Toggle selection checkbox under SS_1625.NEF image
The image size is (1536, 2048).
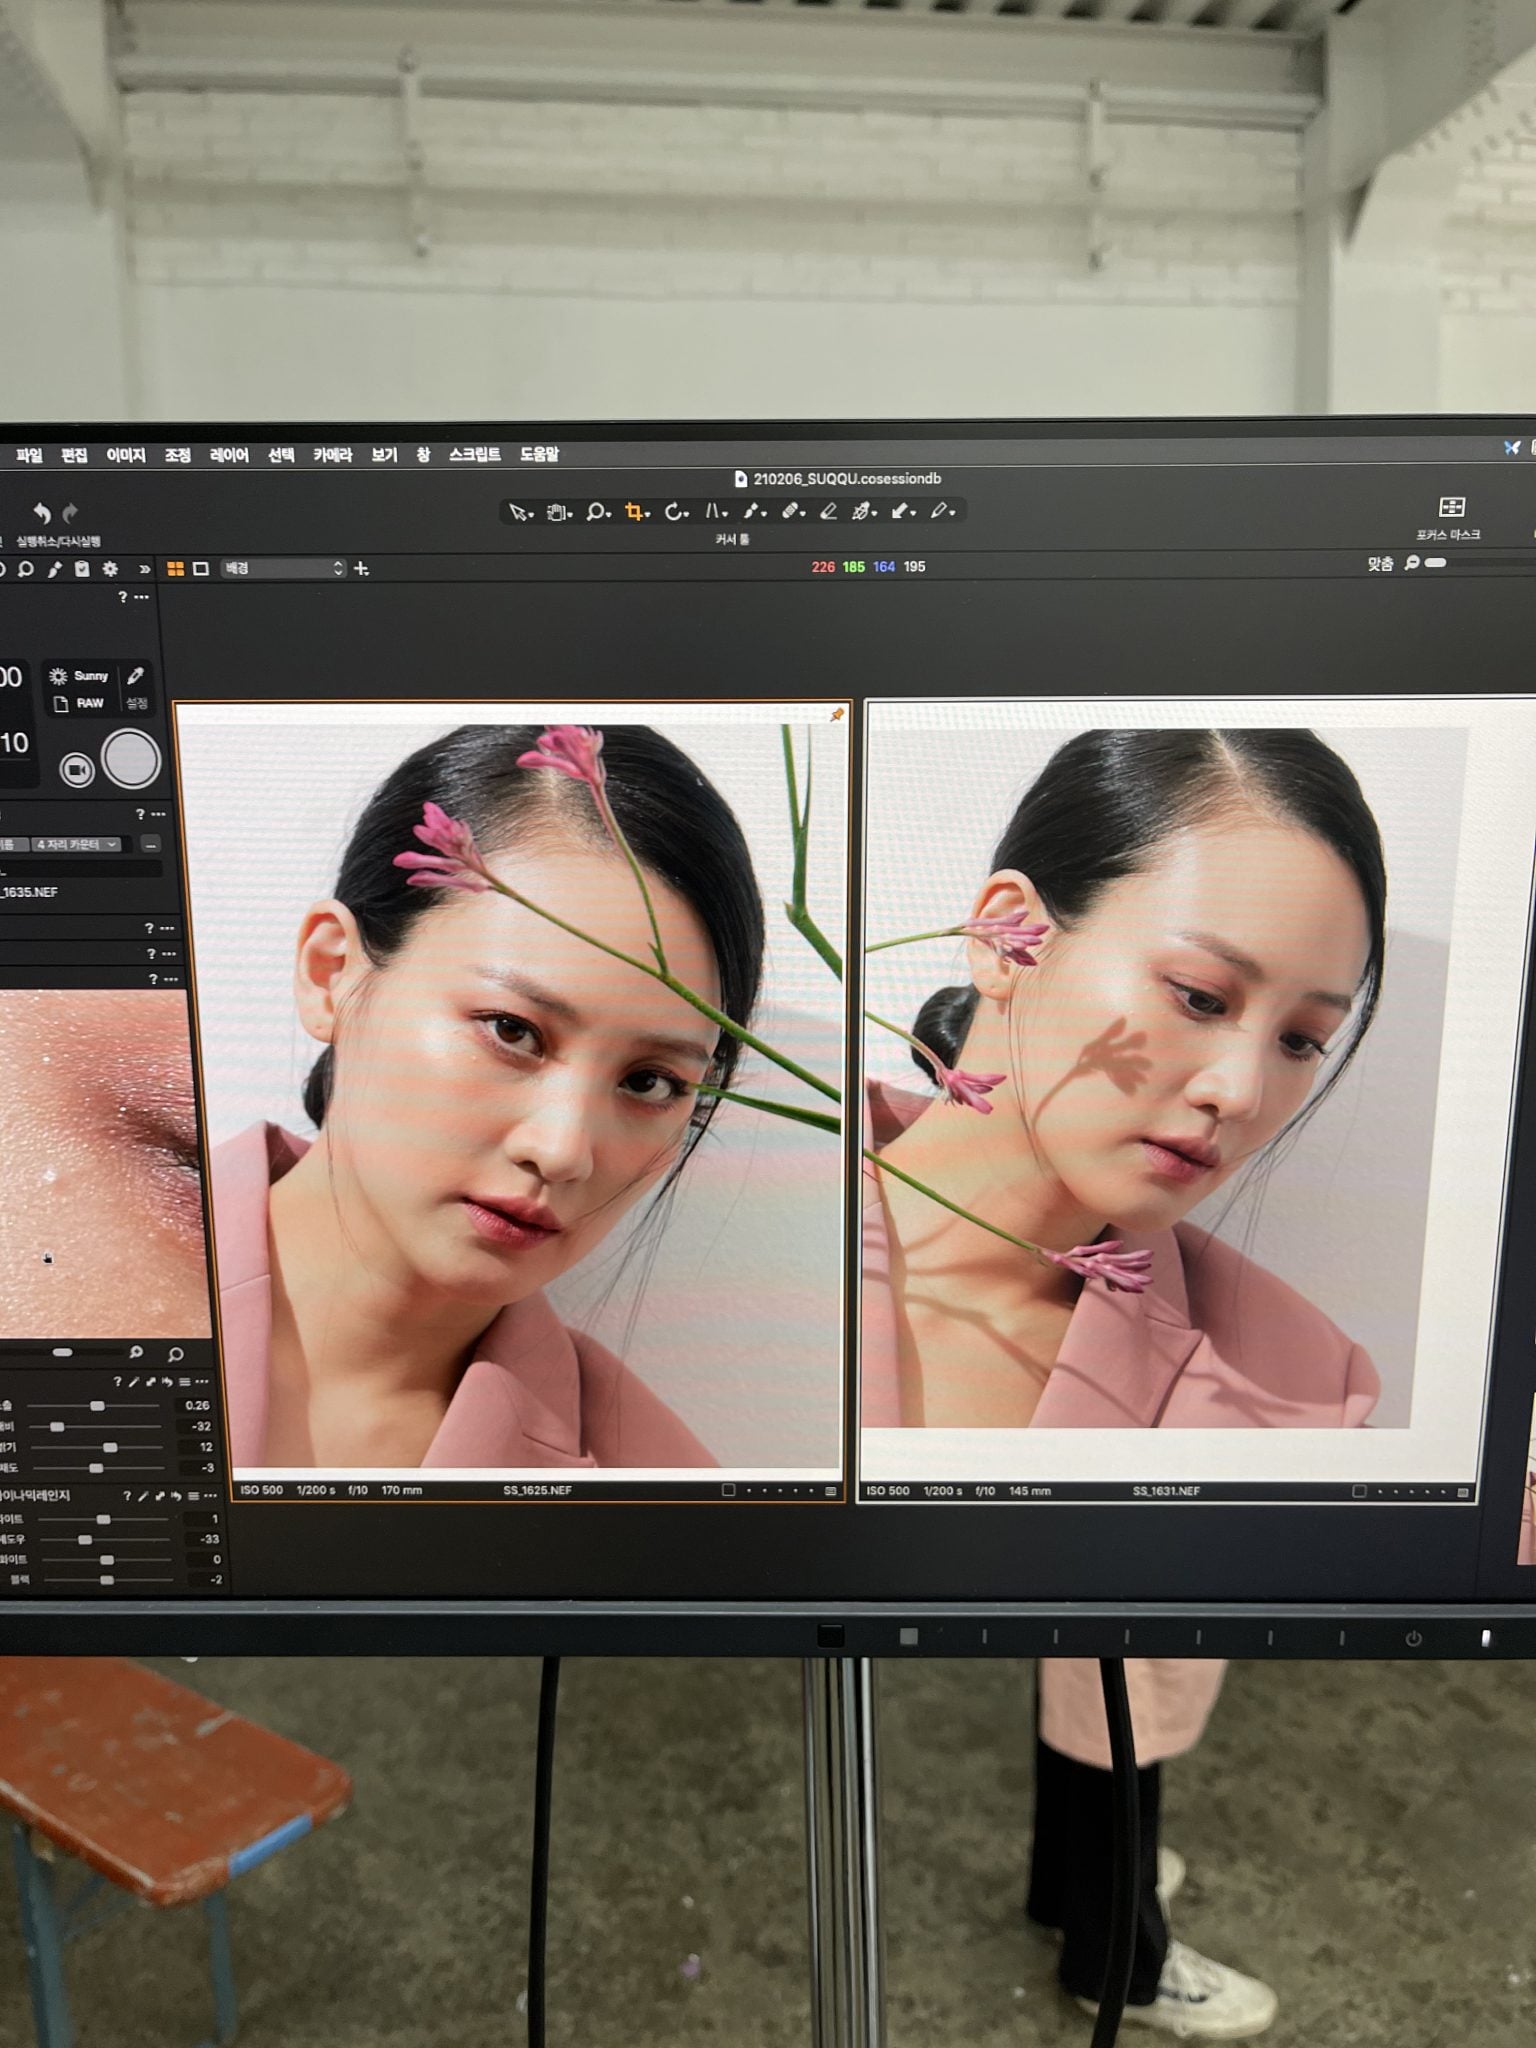coord(728,1490)
